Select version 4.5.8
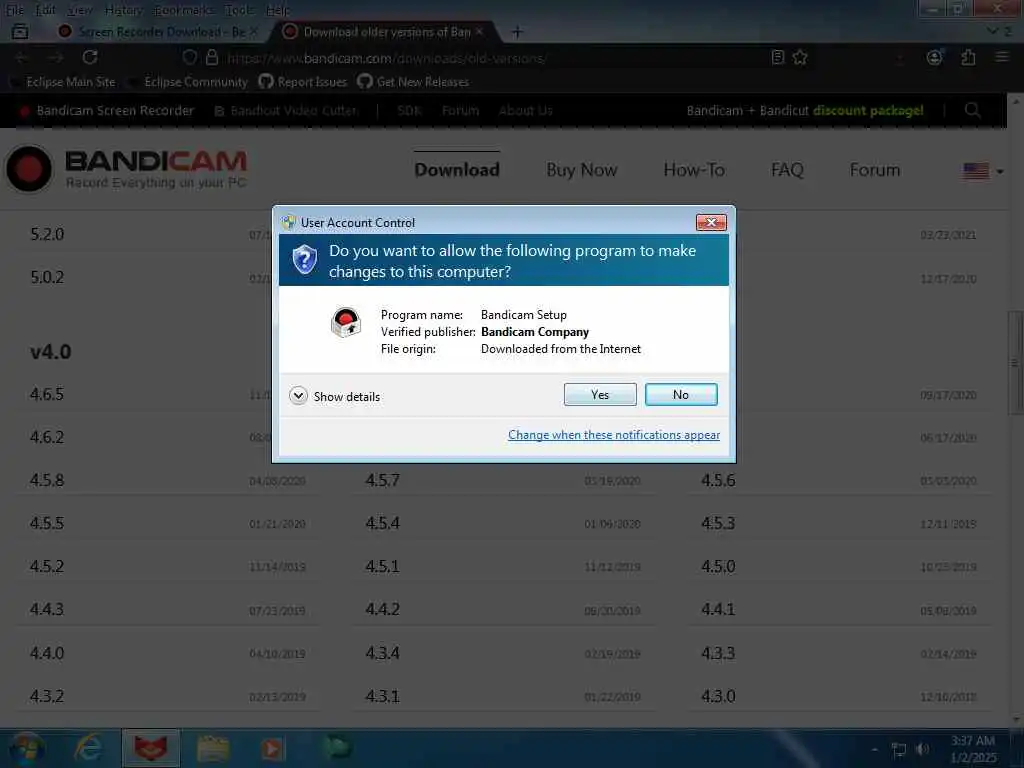Viewport: 1024px width, 768px height. [47, 480]
